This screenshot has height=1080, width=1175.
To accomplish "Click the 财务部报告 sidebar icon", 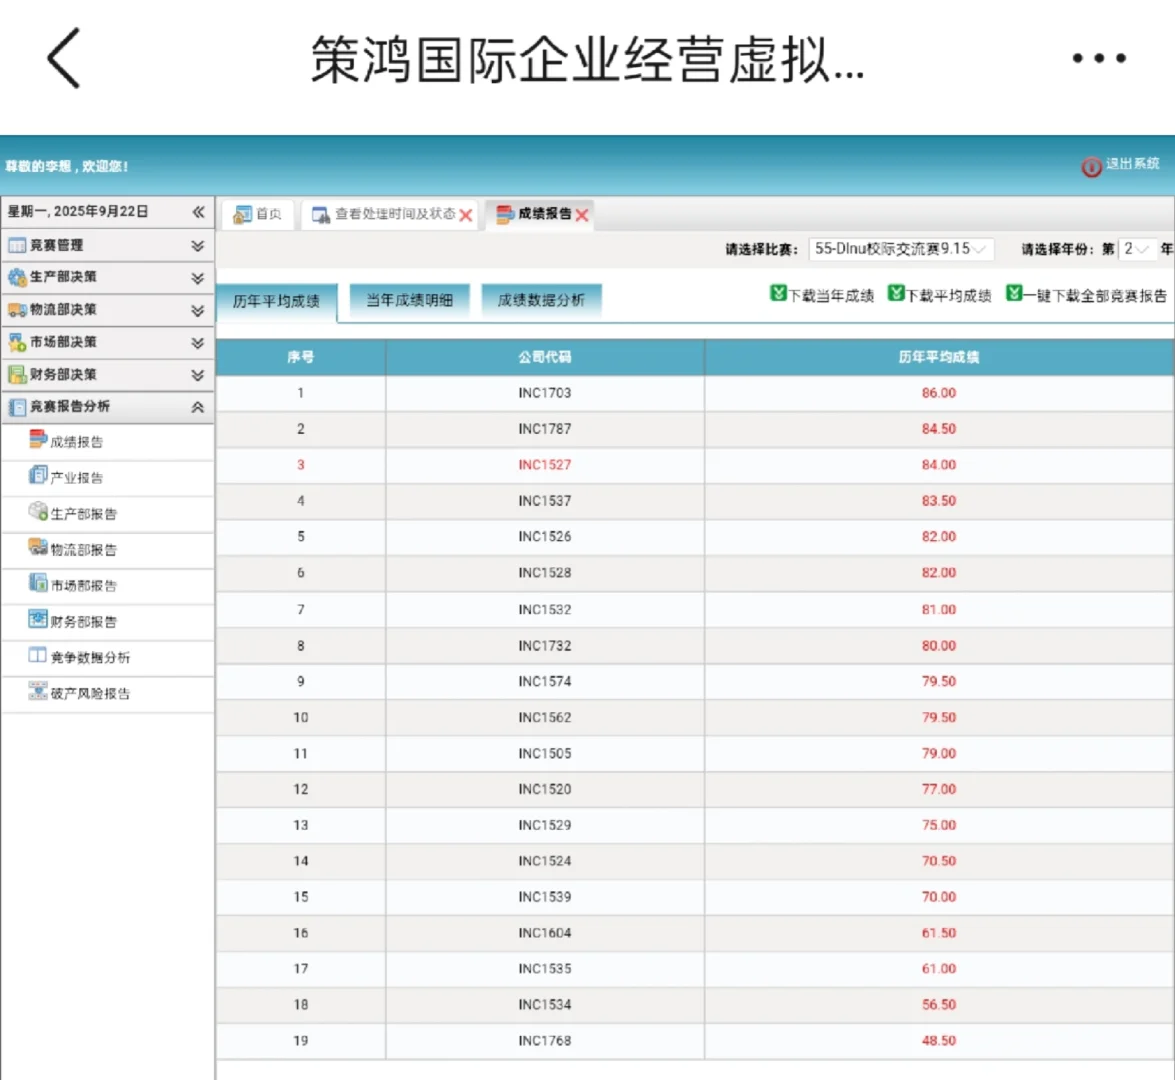I will [x=37, y=618].
